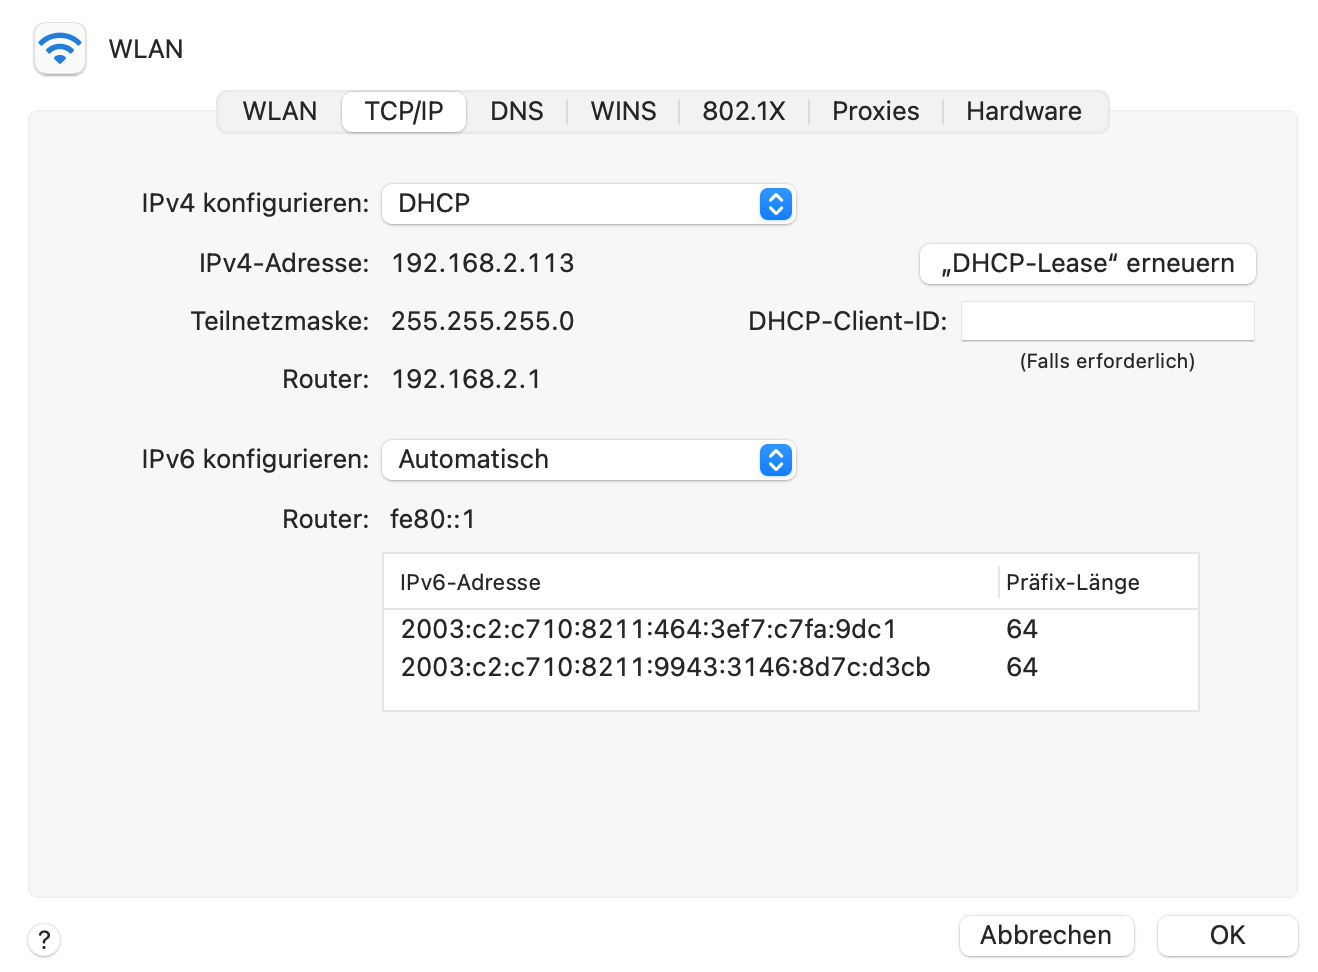Go to the Proxies tab
Screen dimensions: 1318x972
coord(876,111)
